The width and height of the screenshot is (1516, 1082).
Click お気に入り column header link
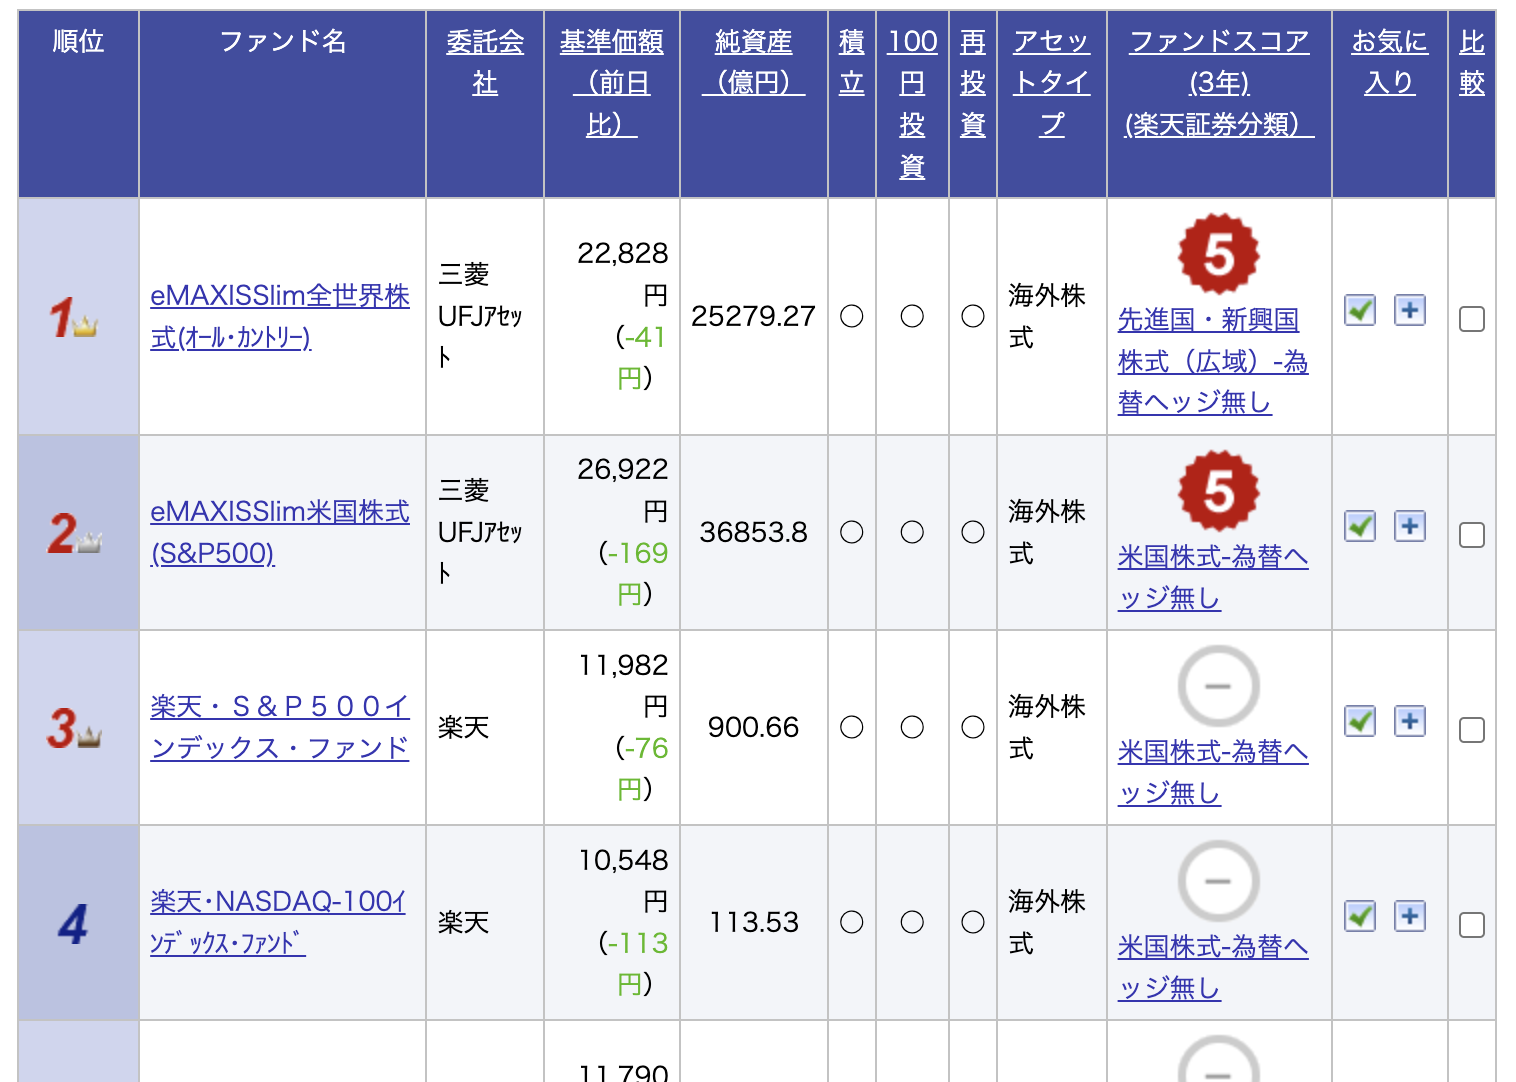point(1390,62)
